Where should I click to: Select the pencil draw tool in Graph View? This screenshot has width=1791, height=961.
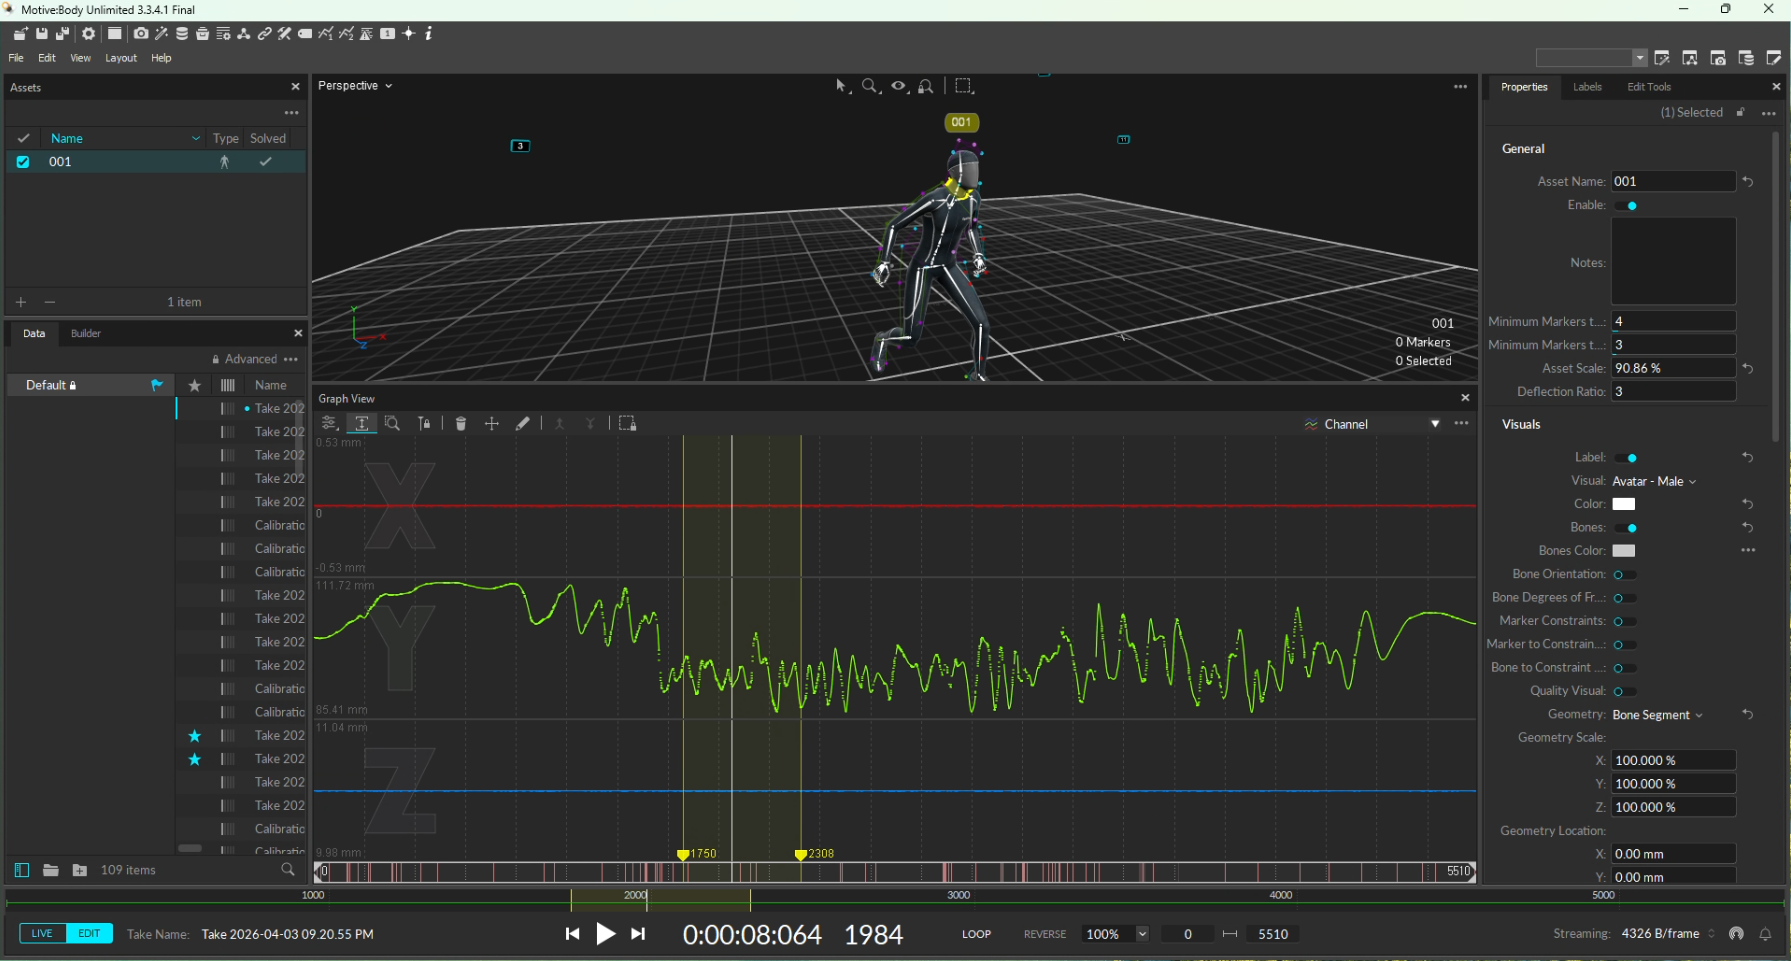point(522,424)
